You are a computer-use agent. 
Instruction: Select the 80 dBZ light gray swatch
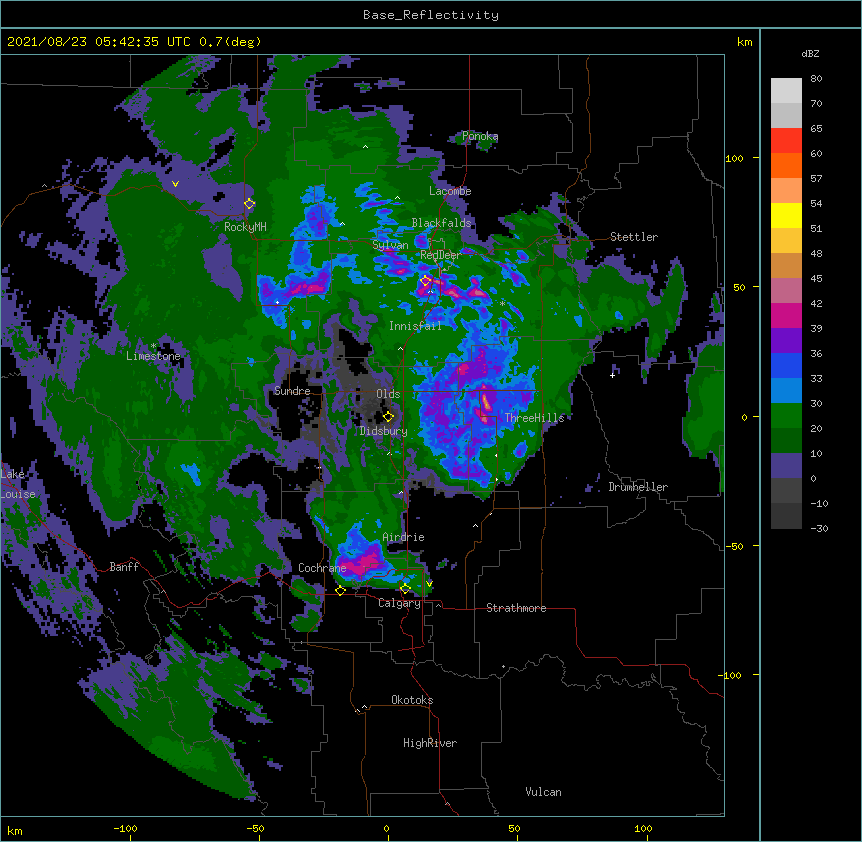[x=786, y=90]
